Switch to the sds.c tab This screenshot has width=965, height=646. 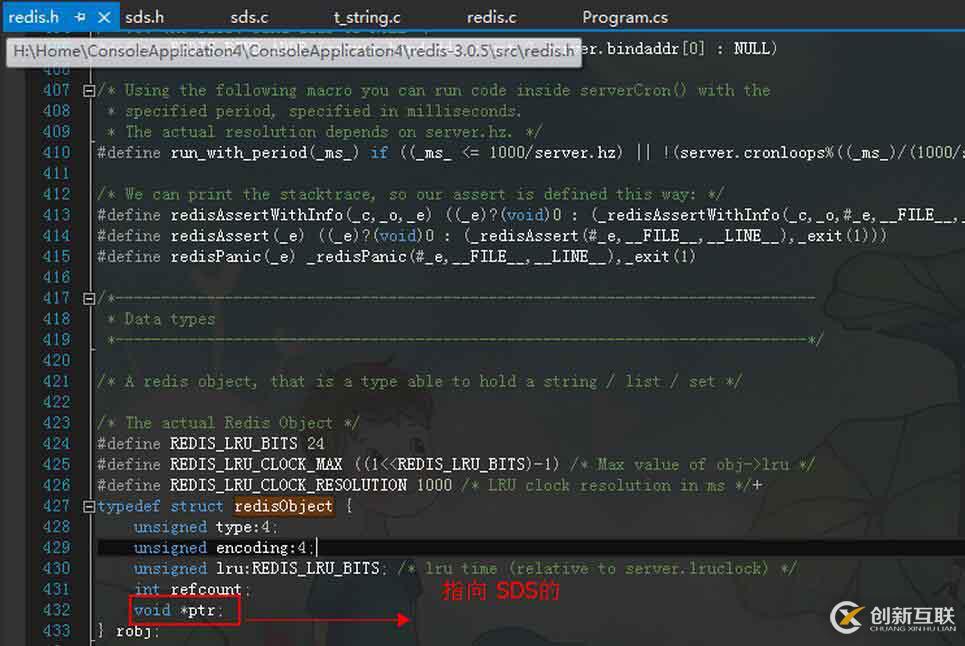coord(249,17)
